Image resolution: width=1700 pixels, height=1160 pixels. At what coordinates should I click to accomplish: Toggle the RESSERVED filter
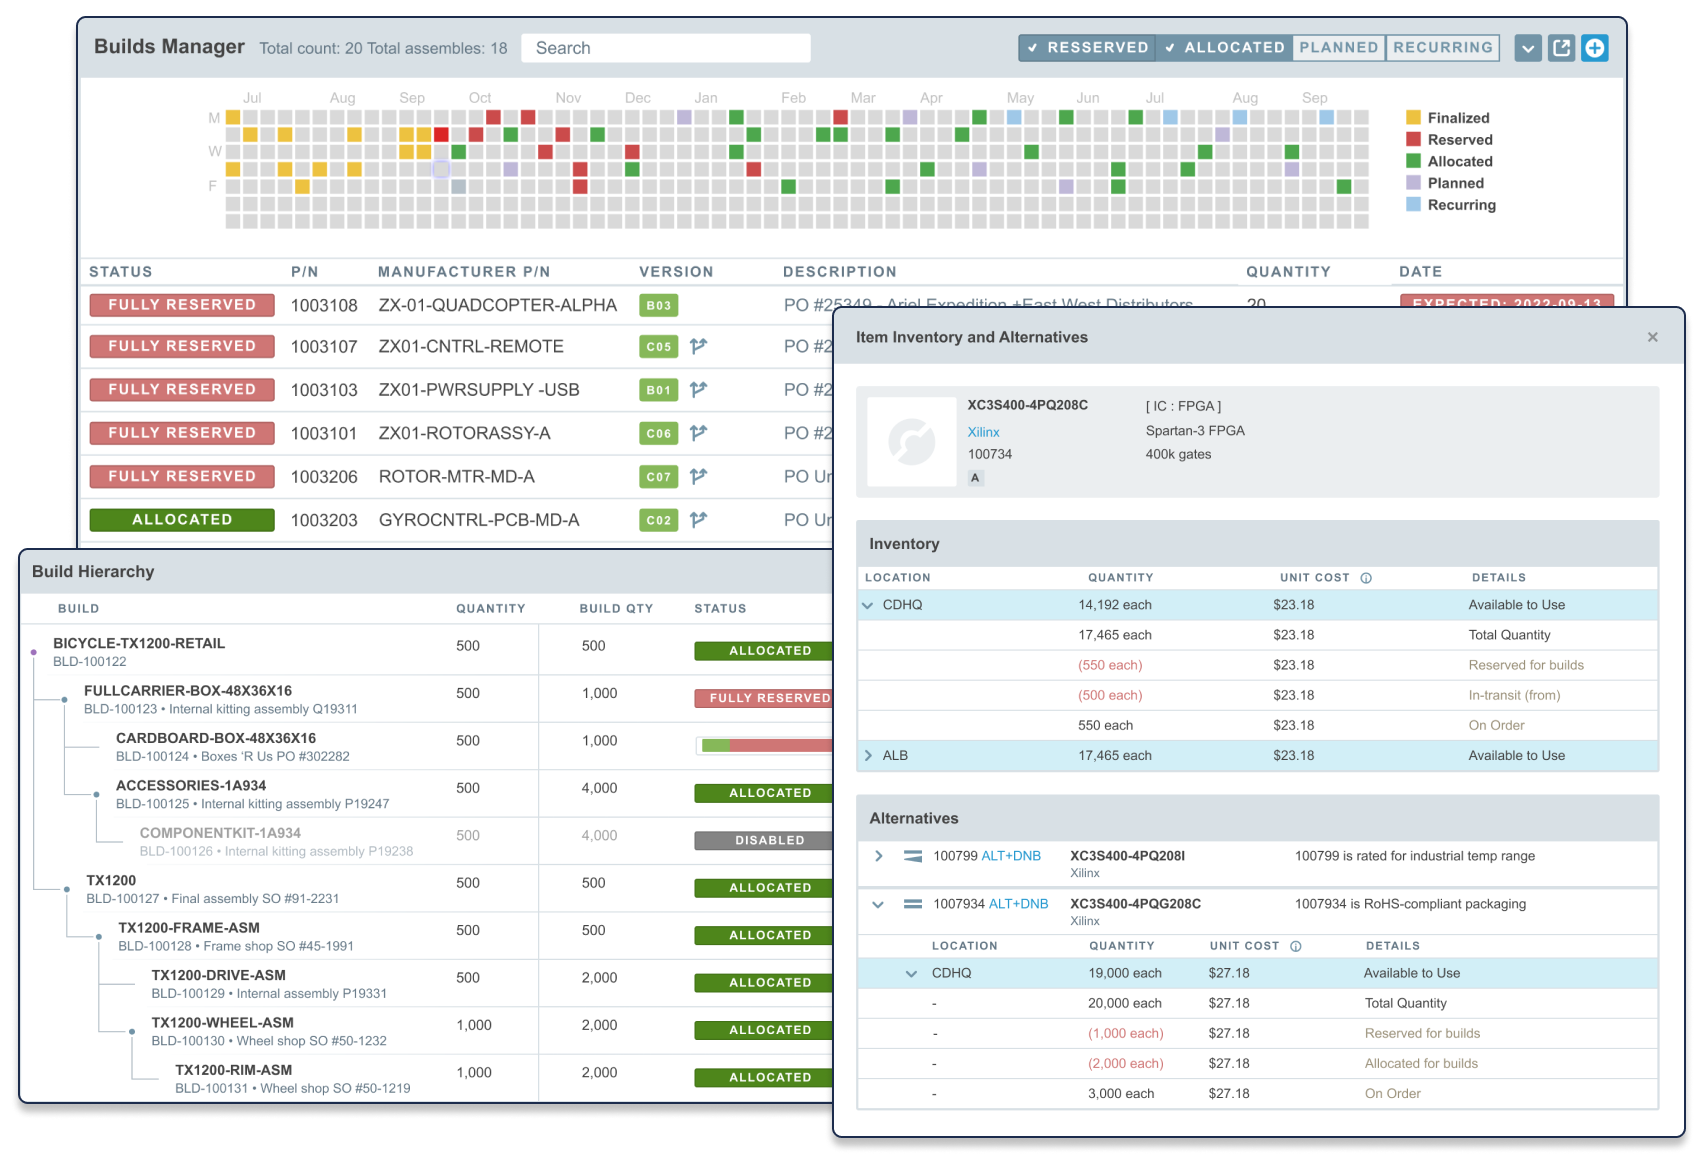click(x=1087, y=47)
